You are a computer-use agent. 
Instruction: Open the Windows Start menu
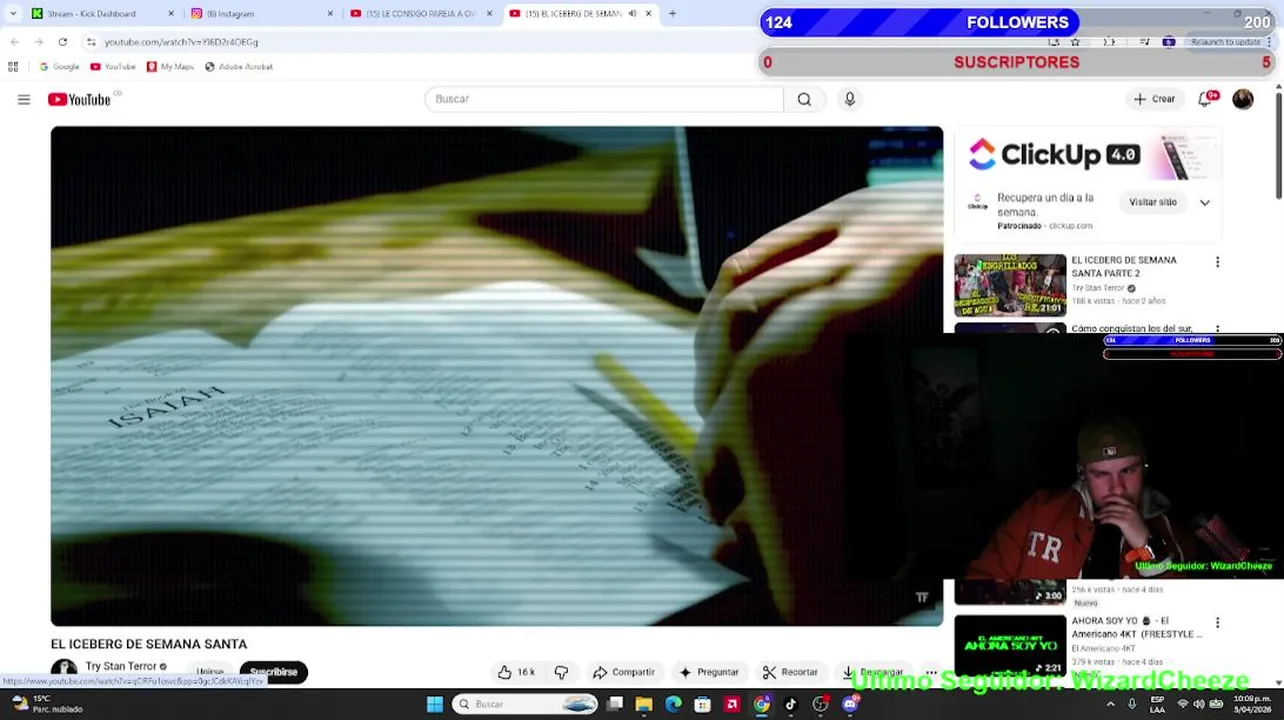coord(434,704)
